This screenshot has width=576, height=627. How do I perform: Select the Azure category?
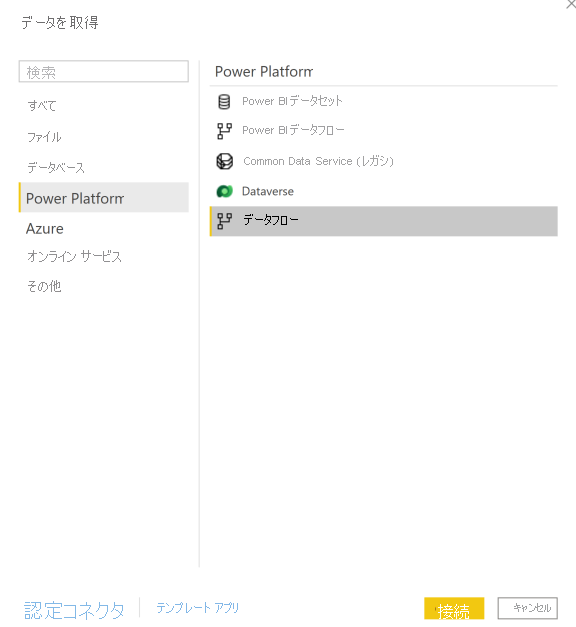pyautogui.click(x=45, y=229)
